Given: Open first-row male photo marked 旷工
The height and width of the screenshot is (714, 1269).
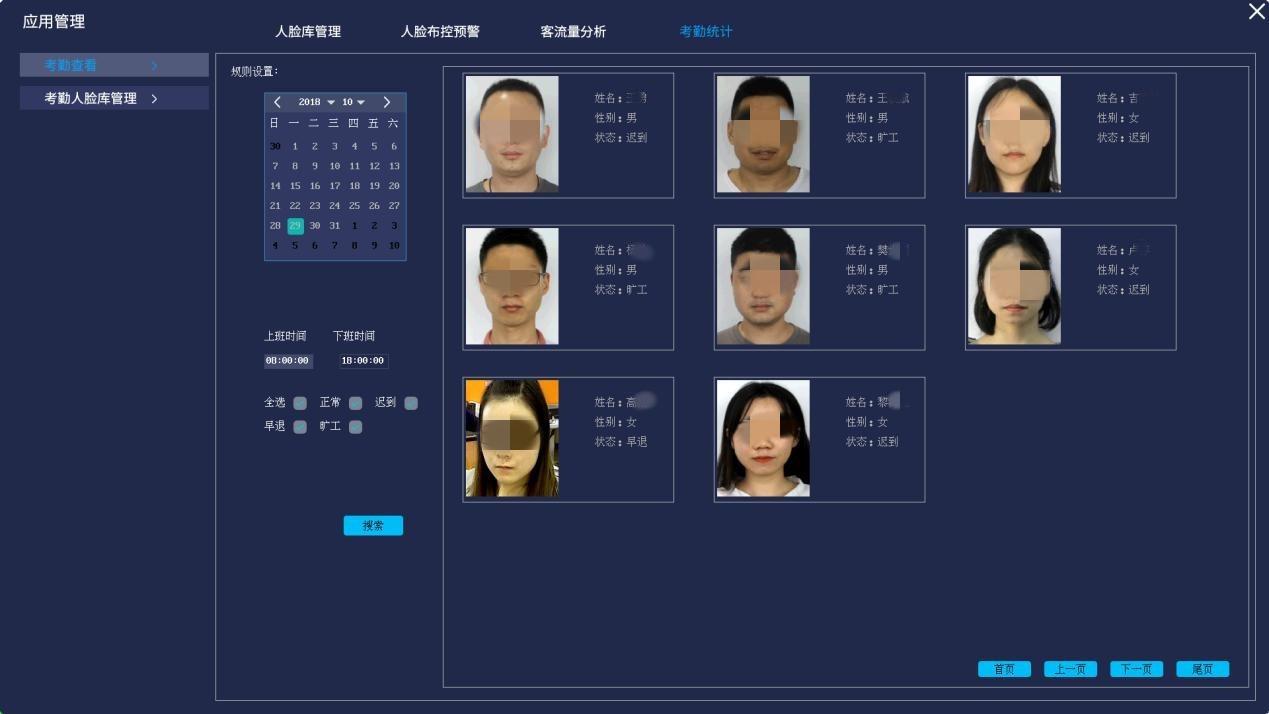Looking at the screenshot, I should pyautogui.click(x=763, y=134).
